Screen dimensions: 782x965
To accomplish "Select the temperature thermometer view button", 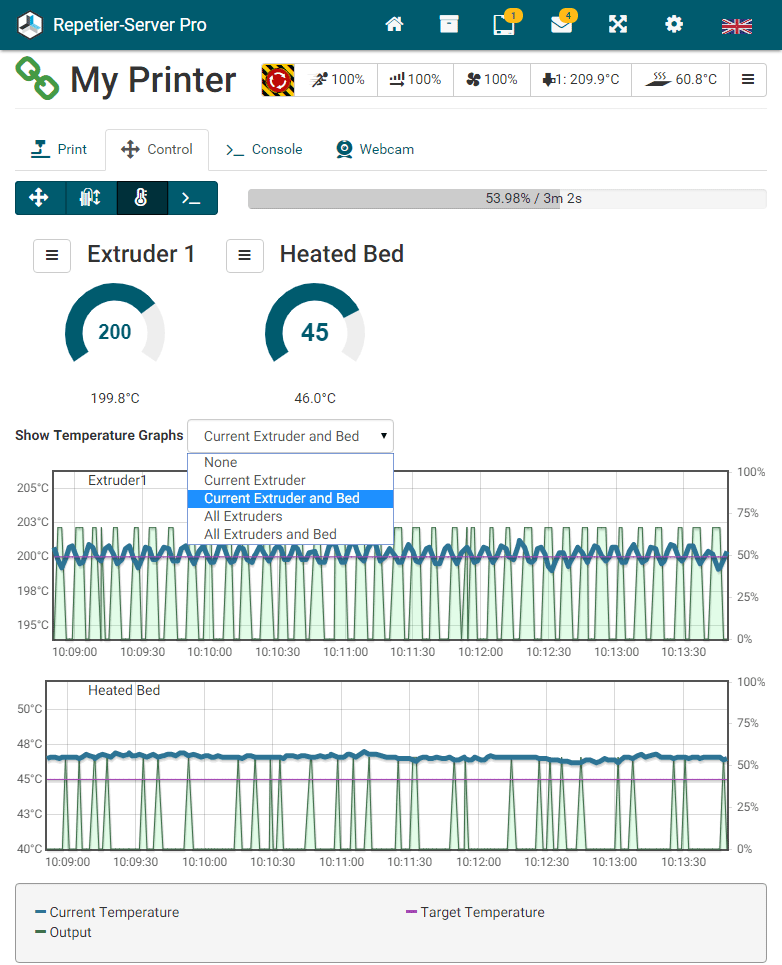I will click(141, 198).
